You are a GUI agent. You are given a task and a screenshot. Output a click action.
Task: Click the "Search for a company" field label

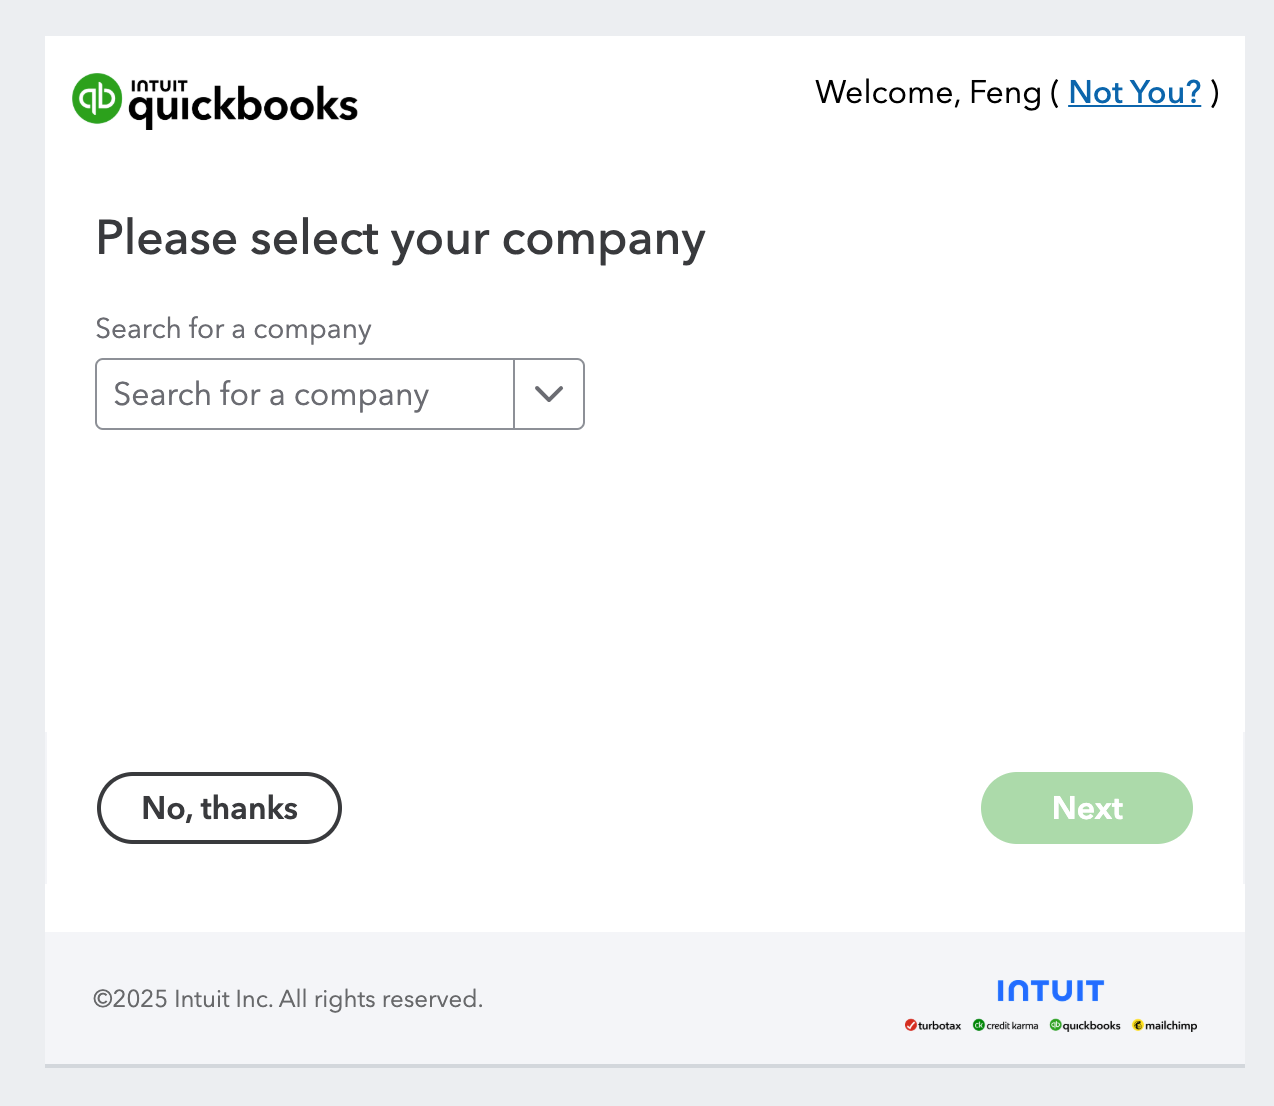pyautogui.click(x=233, y=329)
